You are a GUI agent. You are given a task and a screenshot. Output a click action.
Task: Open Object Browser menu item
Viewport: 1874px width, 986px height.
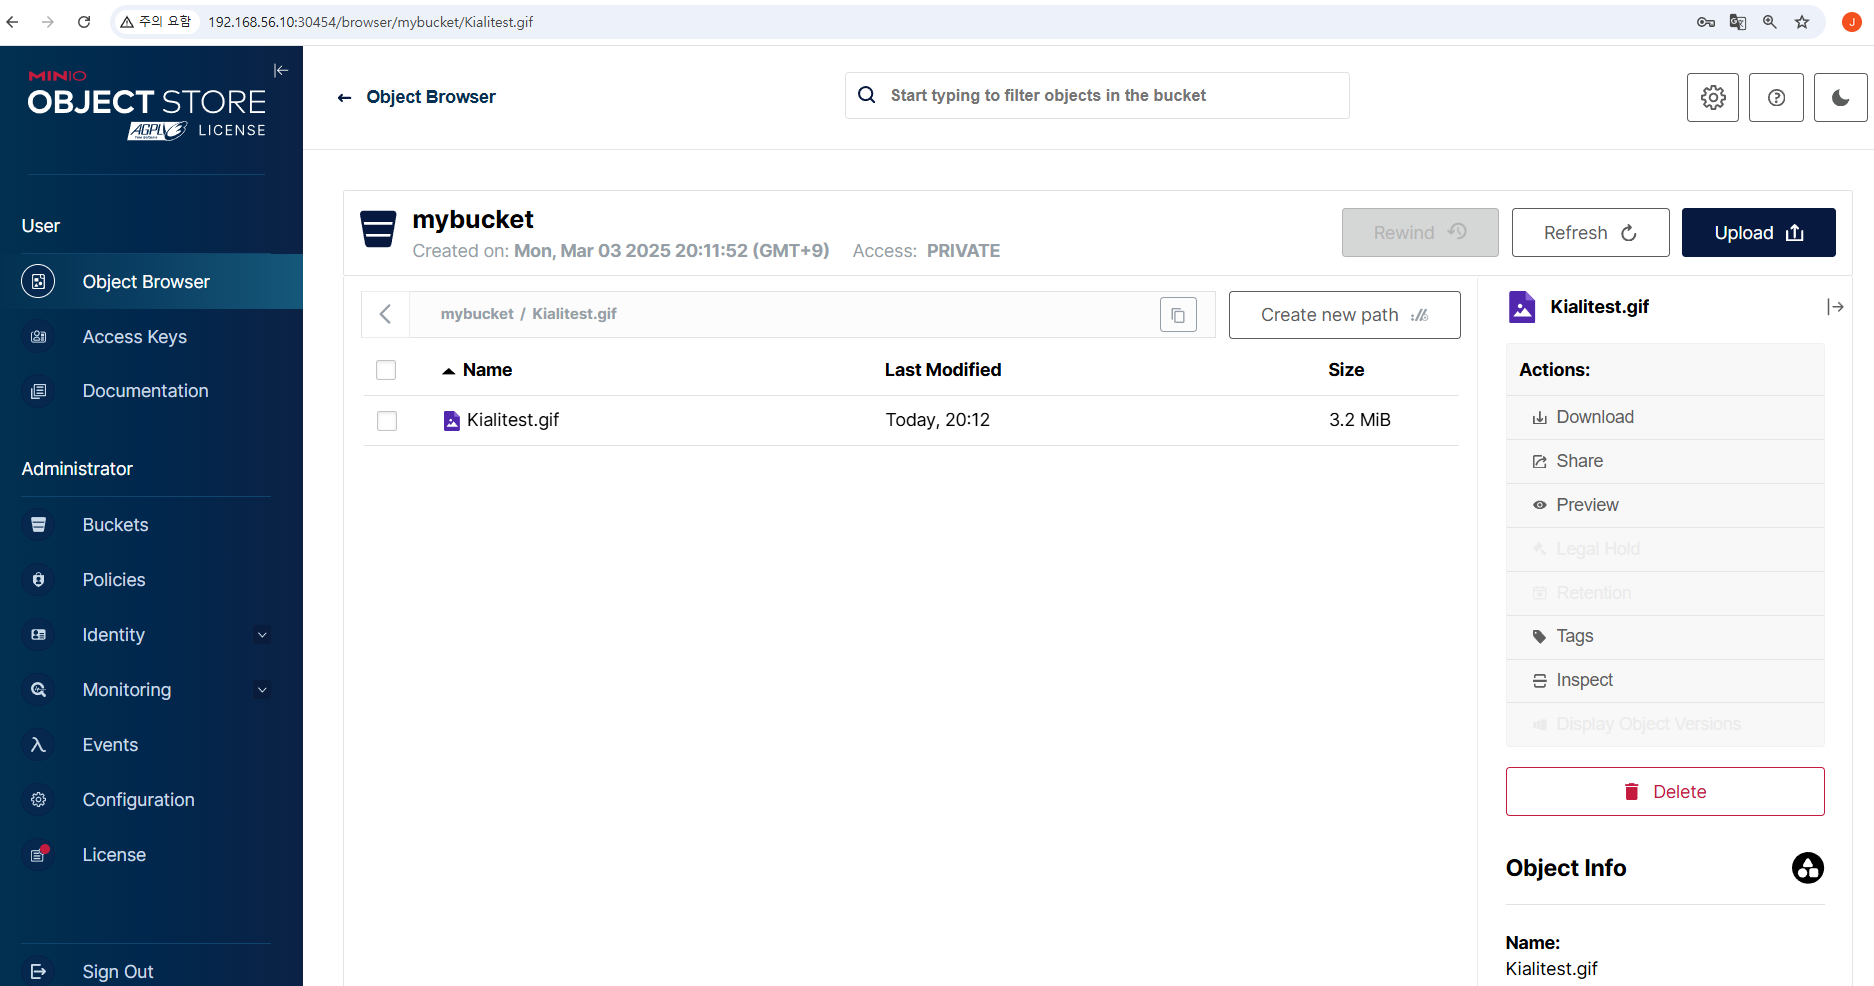pyautogui.click(x=151, y=282)
